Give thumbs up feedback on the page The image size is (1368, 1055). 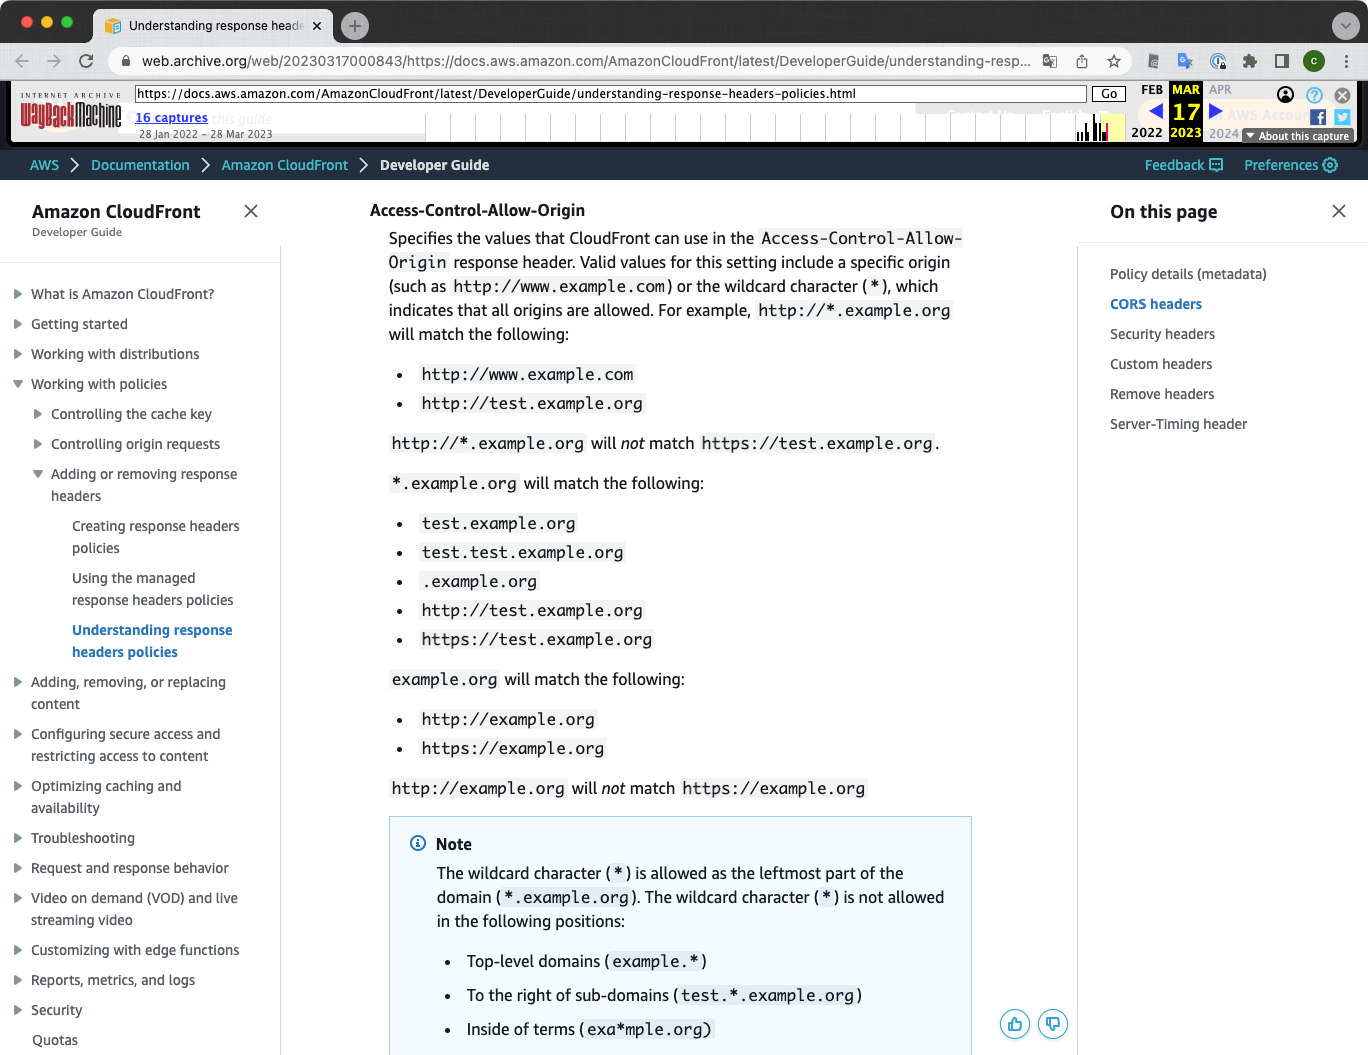click(1014, 1024)
